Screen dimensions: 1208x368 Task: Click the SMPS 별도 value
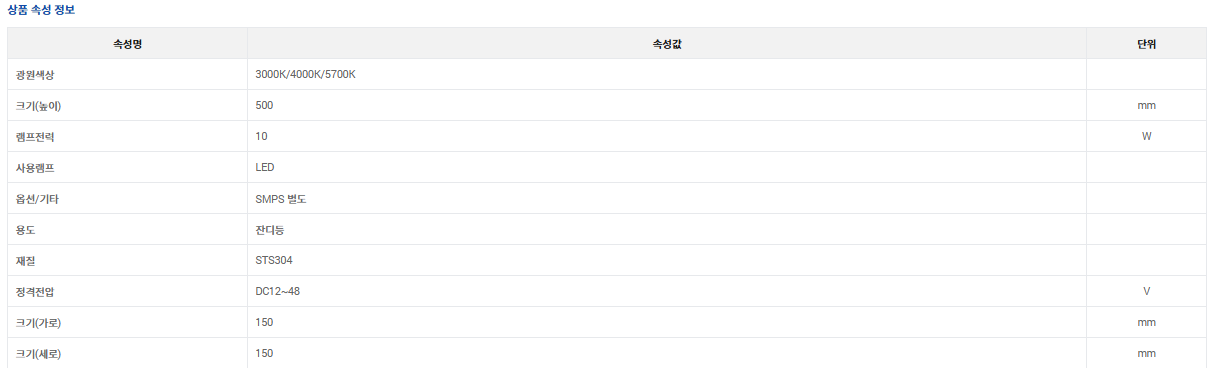(281, 199)
